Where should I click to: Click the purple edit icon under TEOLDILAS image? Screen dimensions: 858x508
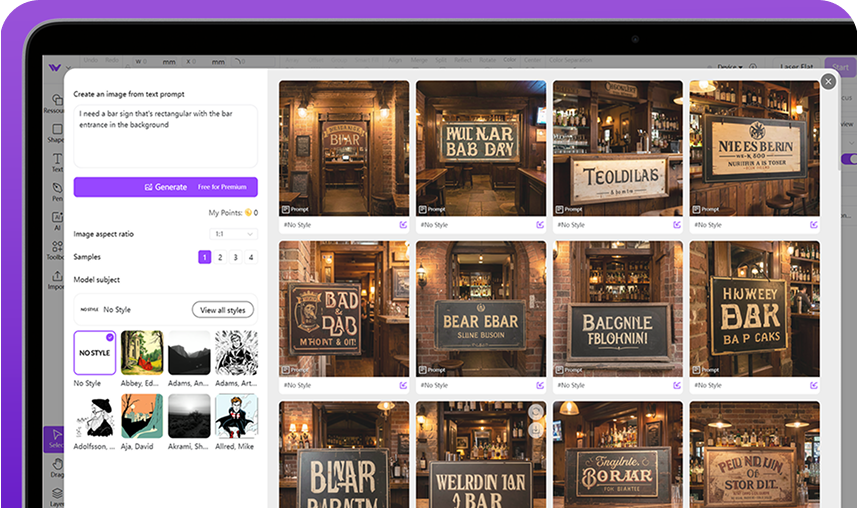[x=677, y=224]
